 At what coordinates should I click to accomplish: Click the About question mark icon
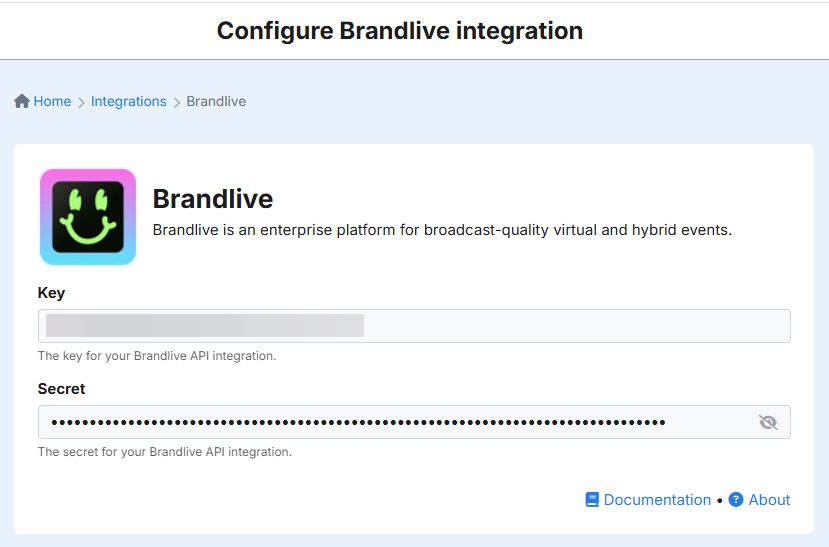click(x=736, y=500)
